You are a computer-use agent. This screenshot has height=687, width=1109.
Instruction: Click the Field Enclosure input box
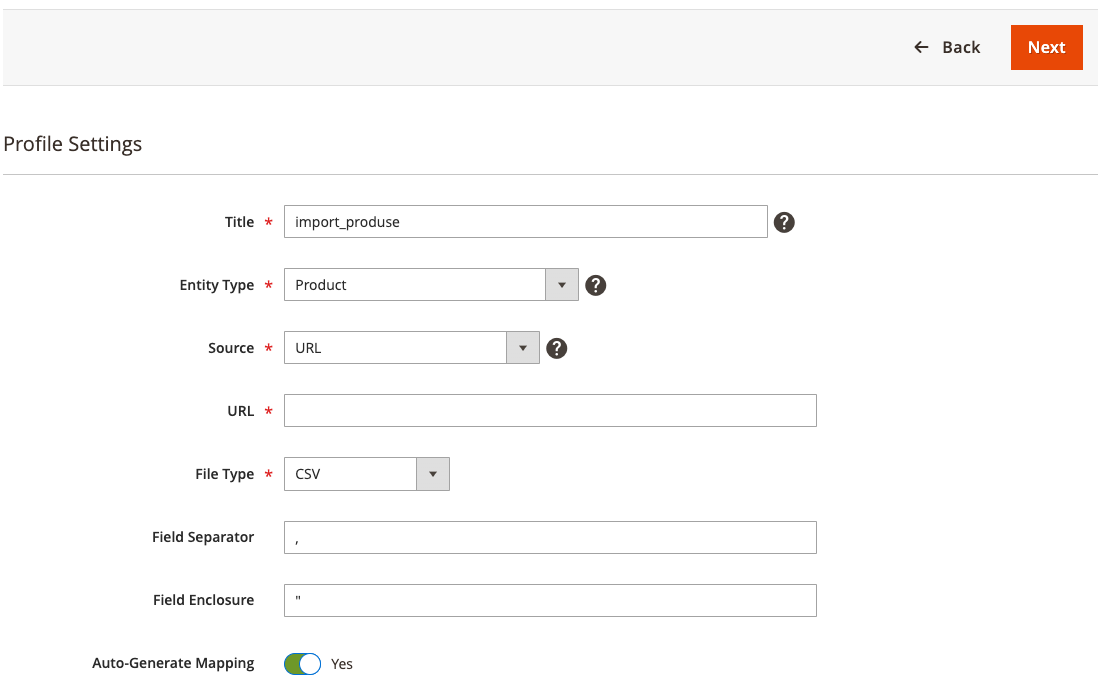[550, 601]
